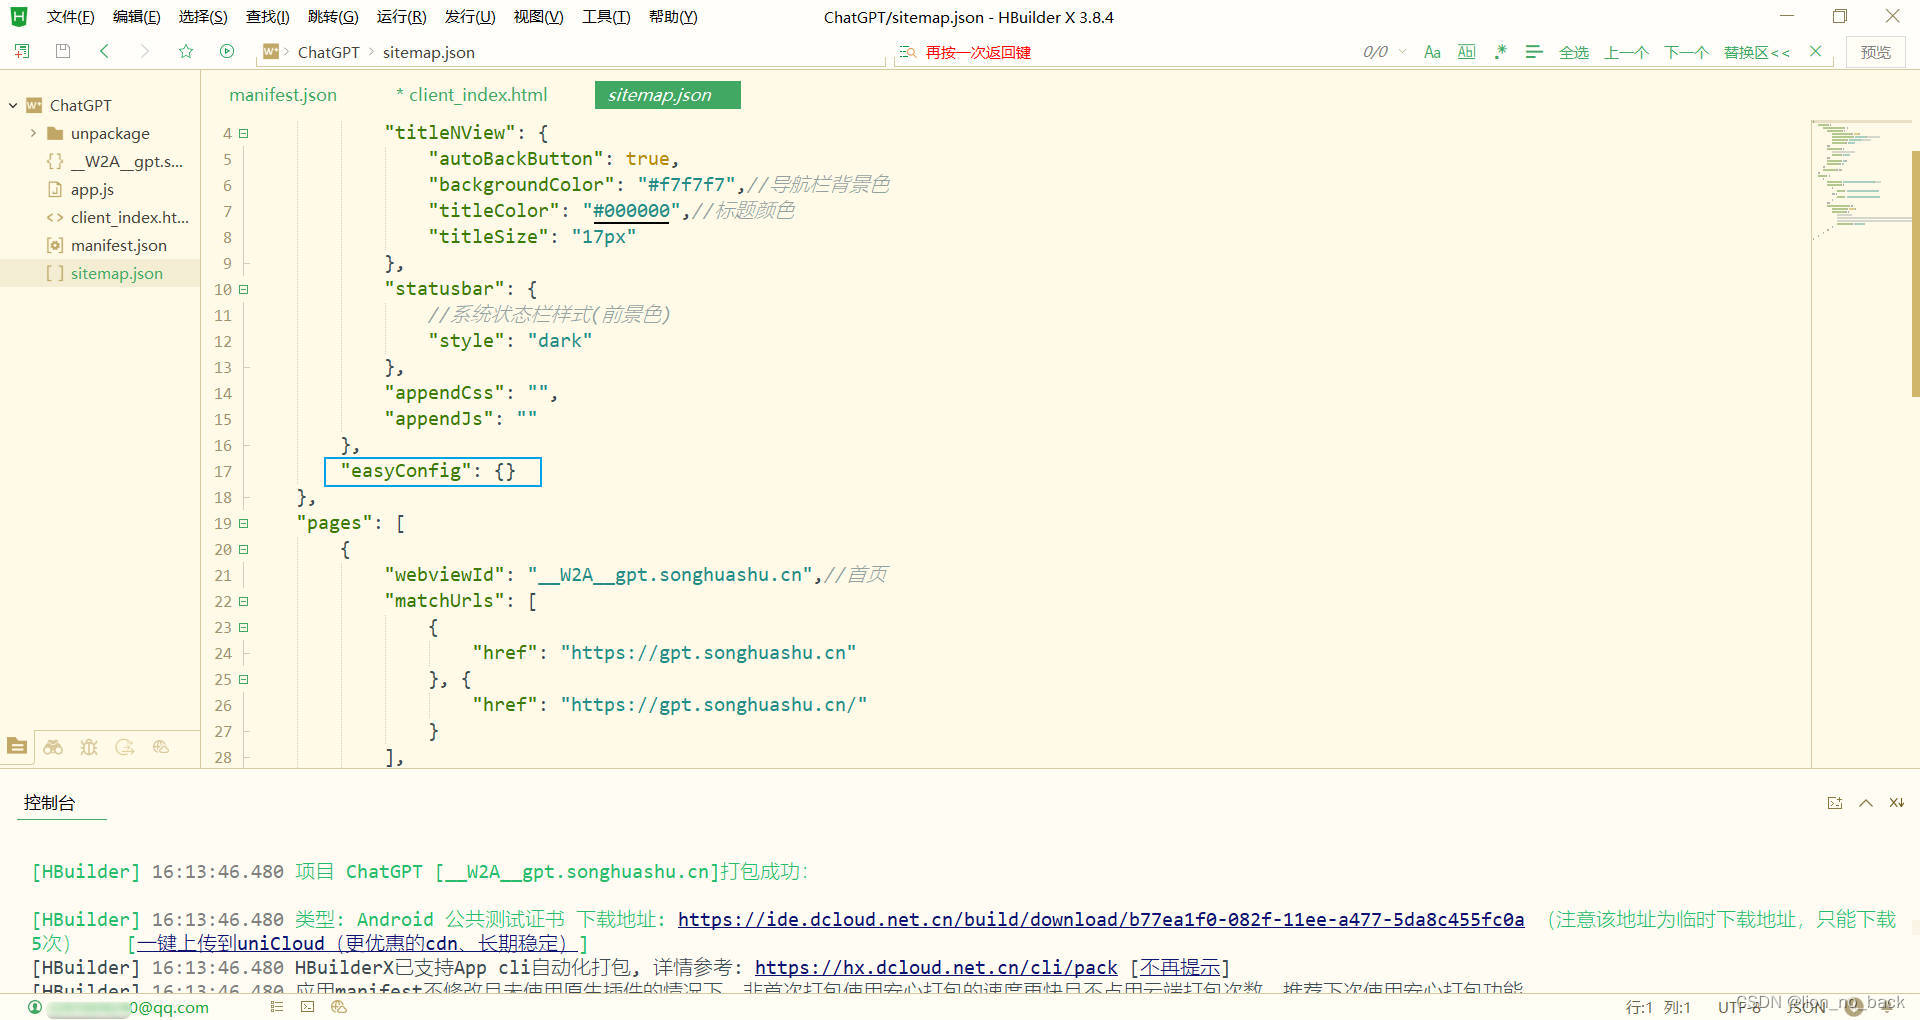The width and height of the screenshot is (1920, 1020).
Task: Go forward with the right arrow icon
Action: (x=145, y=51)
